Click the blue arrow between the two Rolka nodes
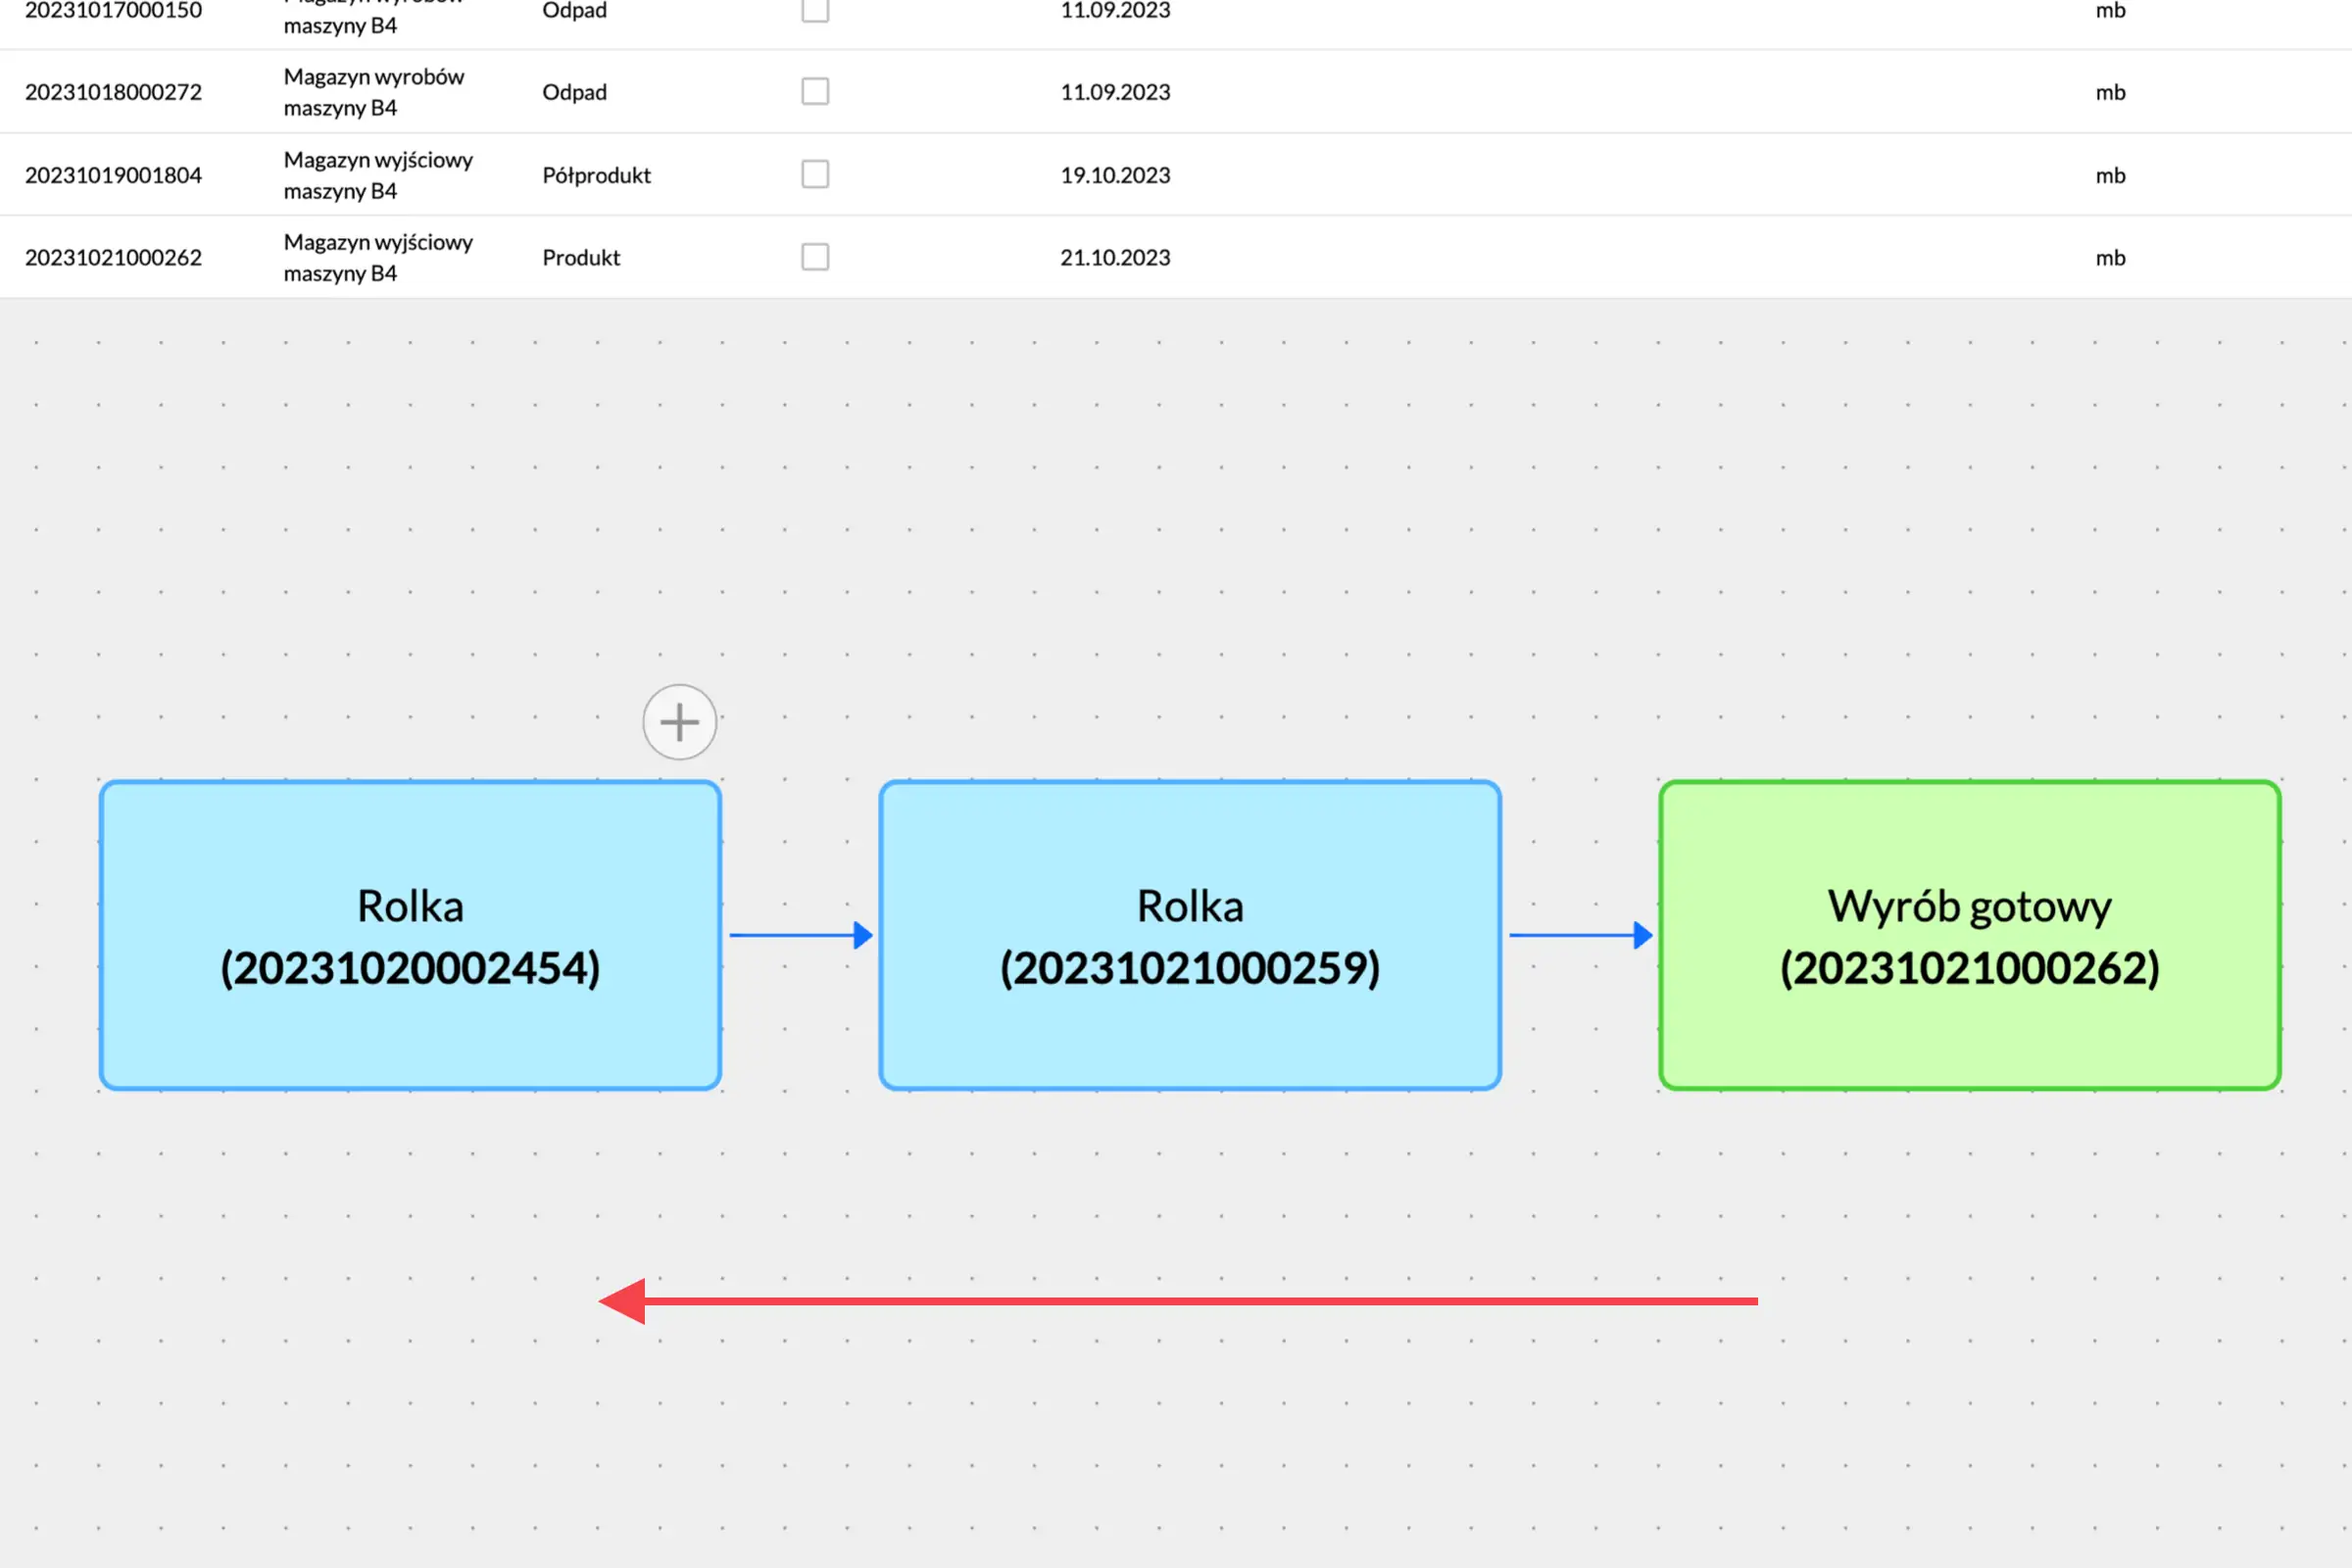This screenshot has height=1568, width=2352. coord(800,935)
